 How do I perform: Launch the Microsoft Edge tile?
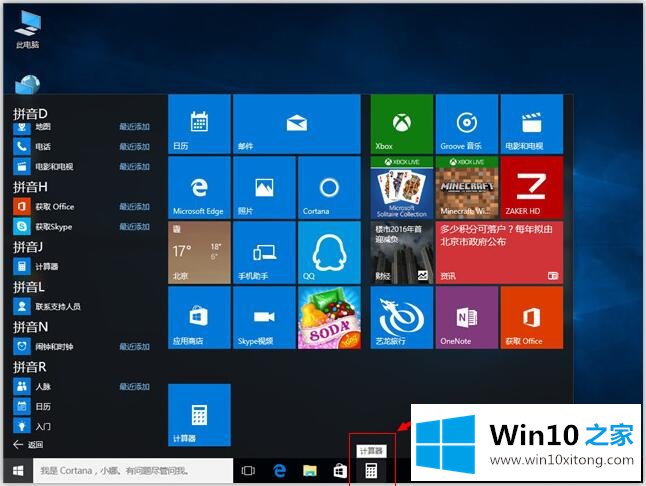[199, 187]
